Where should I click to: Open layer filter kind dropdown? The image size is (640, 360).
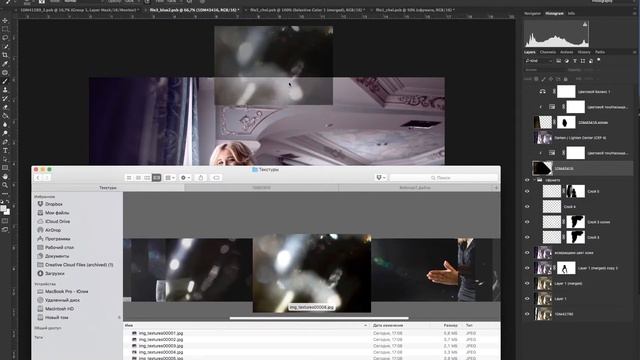coord(539,61)
